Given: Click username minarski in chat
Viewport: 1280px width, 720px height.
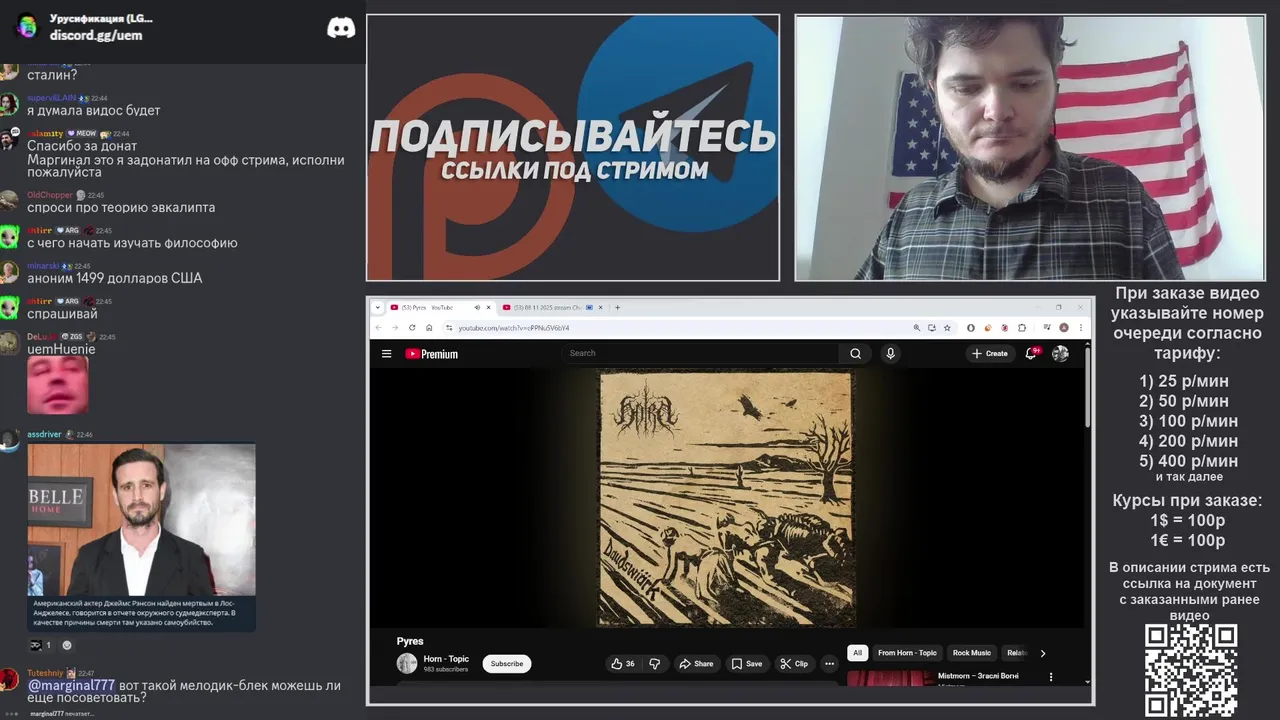Looking at the screenshot, I should coord(43,266).
